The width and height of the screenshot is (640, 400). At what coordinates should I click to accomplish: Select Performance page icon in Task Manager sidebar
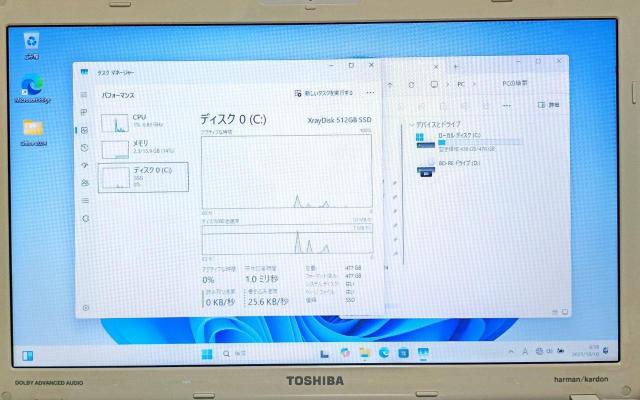tap(84, 130)
